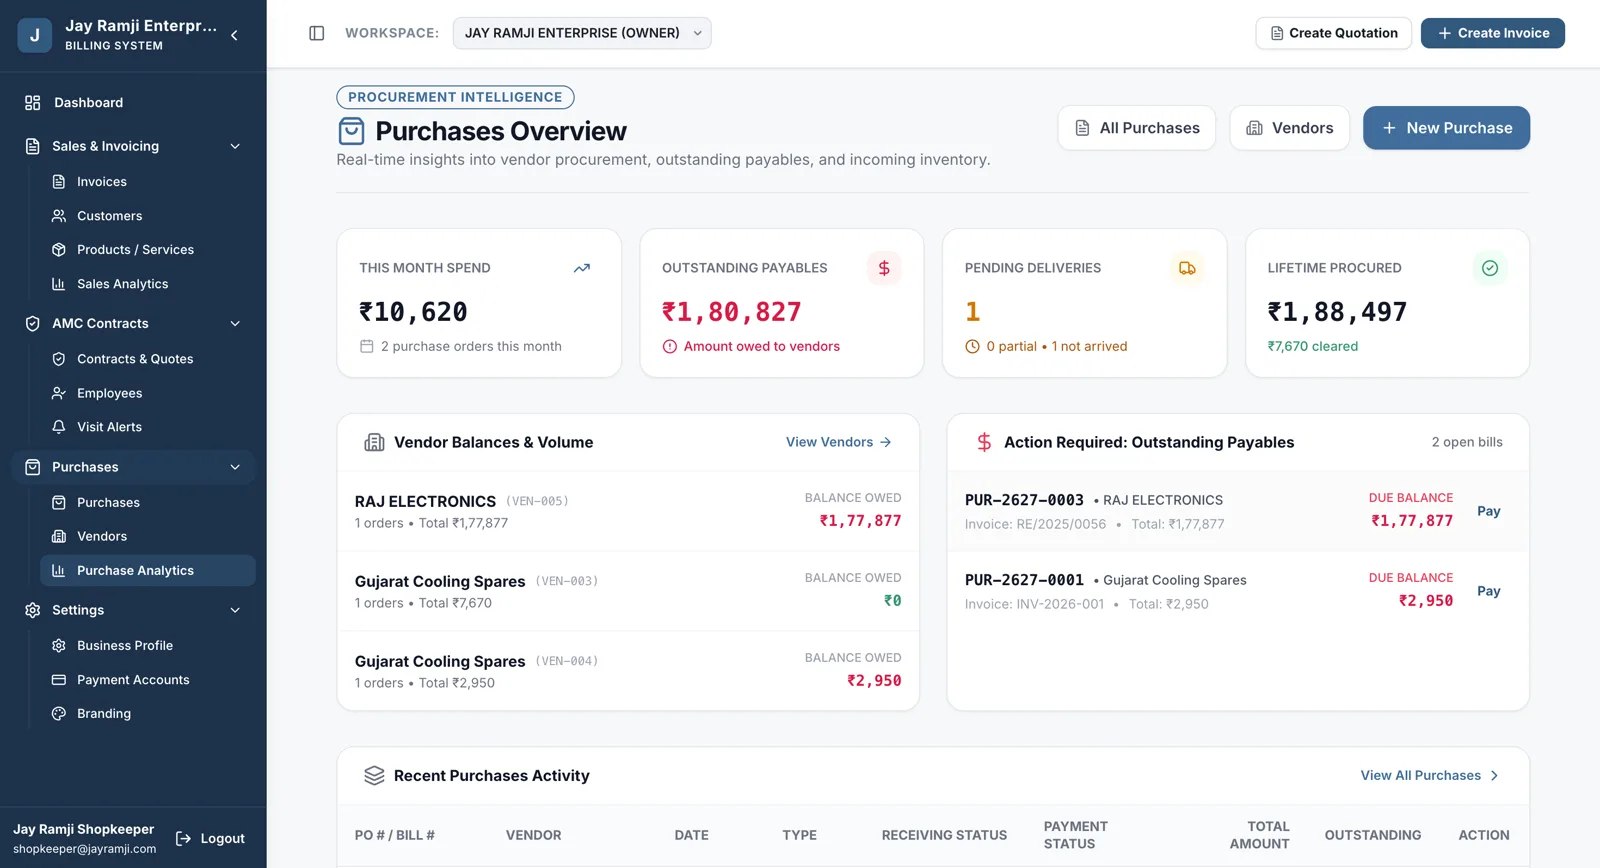Click the This Month Spend trend icon
The height and width of the screenshot is (868, 1600).
(x=582, y=268)
